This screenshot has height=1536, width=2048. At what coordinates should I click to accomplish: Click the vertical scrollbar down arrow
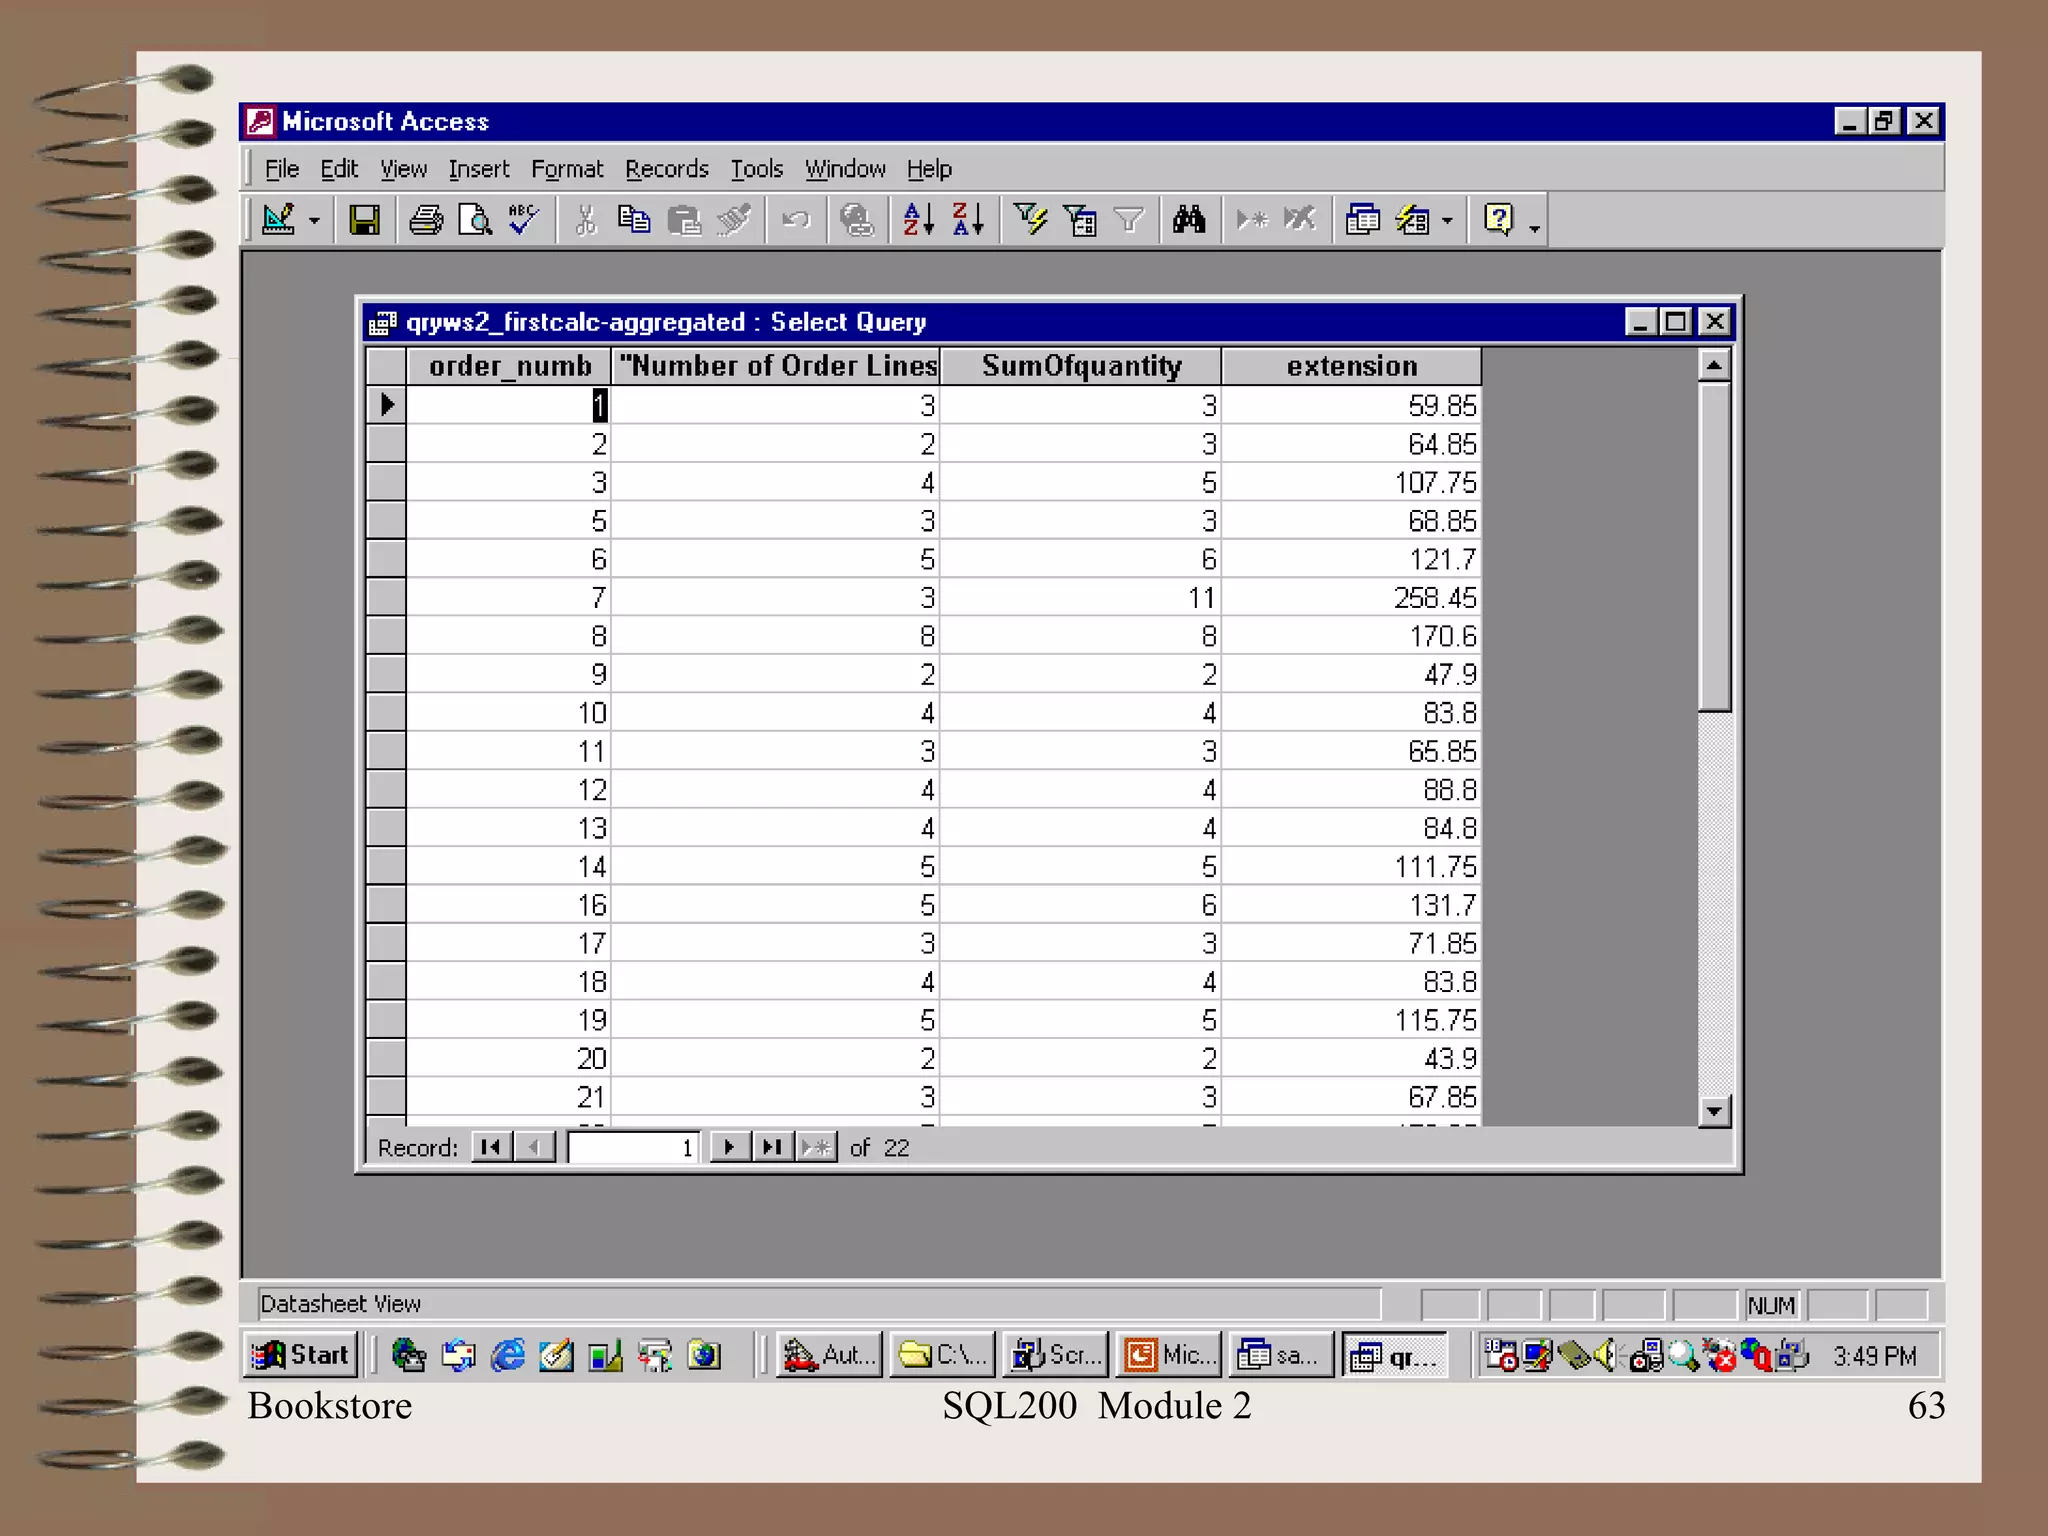[x=1714, y=1111]
